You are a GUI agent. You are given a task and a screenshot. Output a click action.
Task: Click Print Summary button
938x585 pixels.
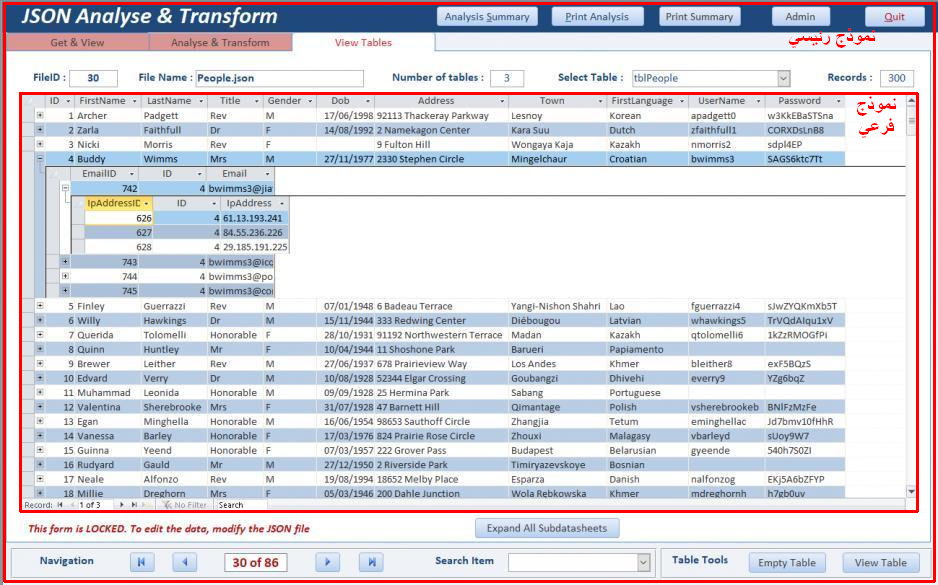[699, 17]
